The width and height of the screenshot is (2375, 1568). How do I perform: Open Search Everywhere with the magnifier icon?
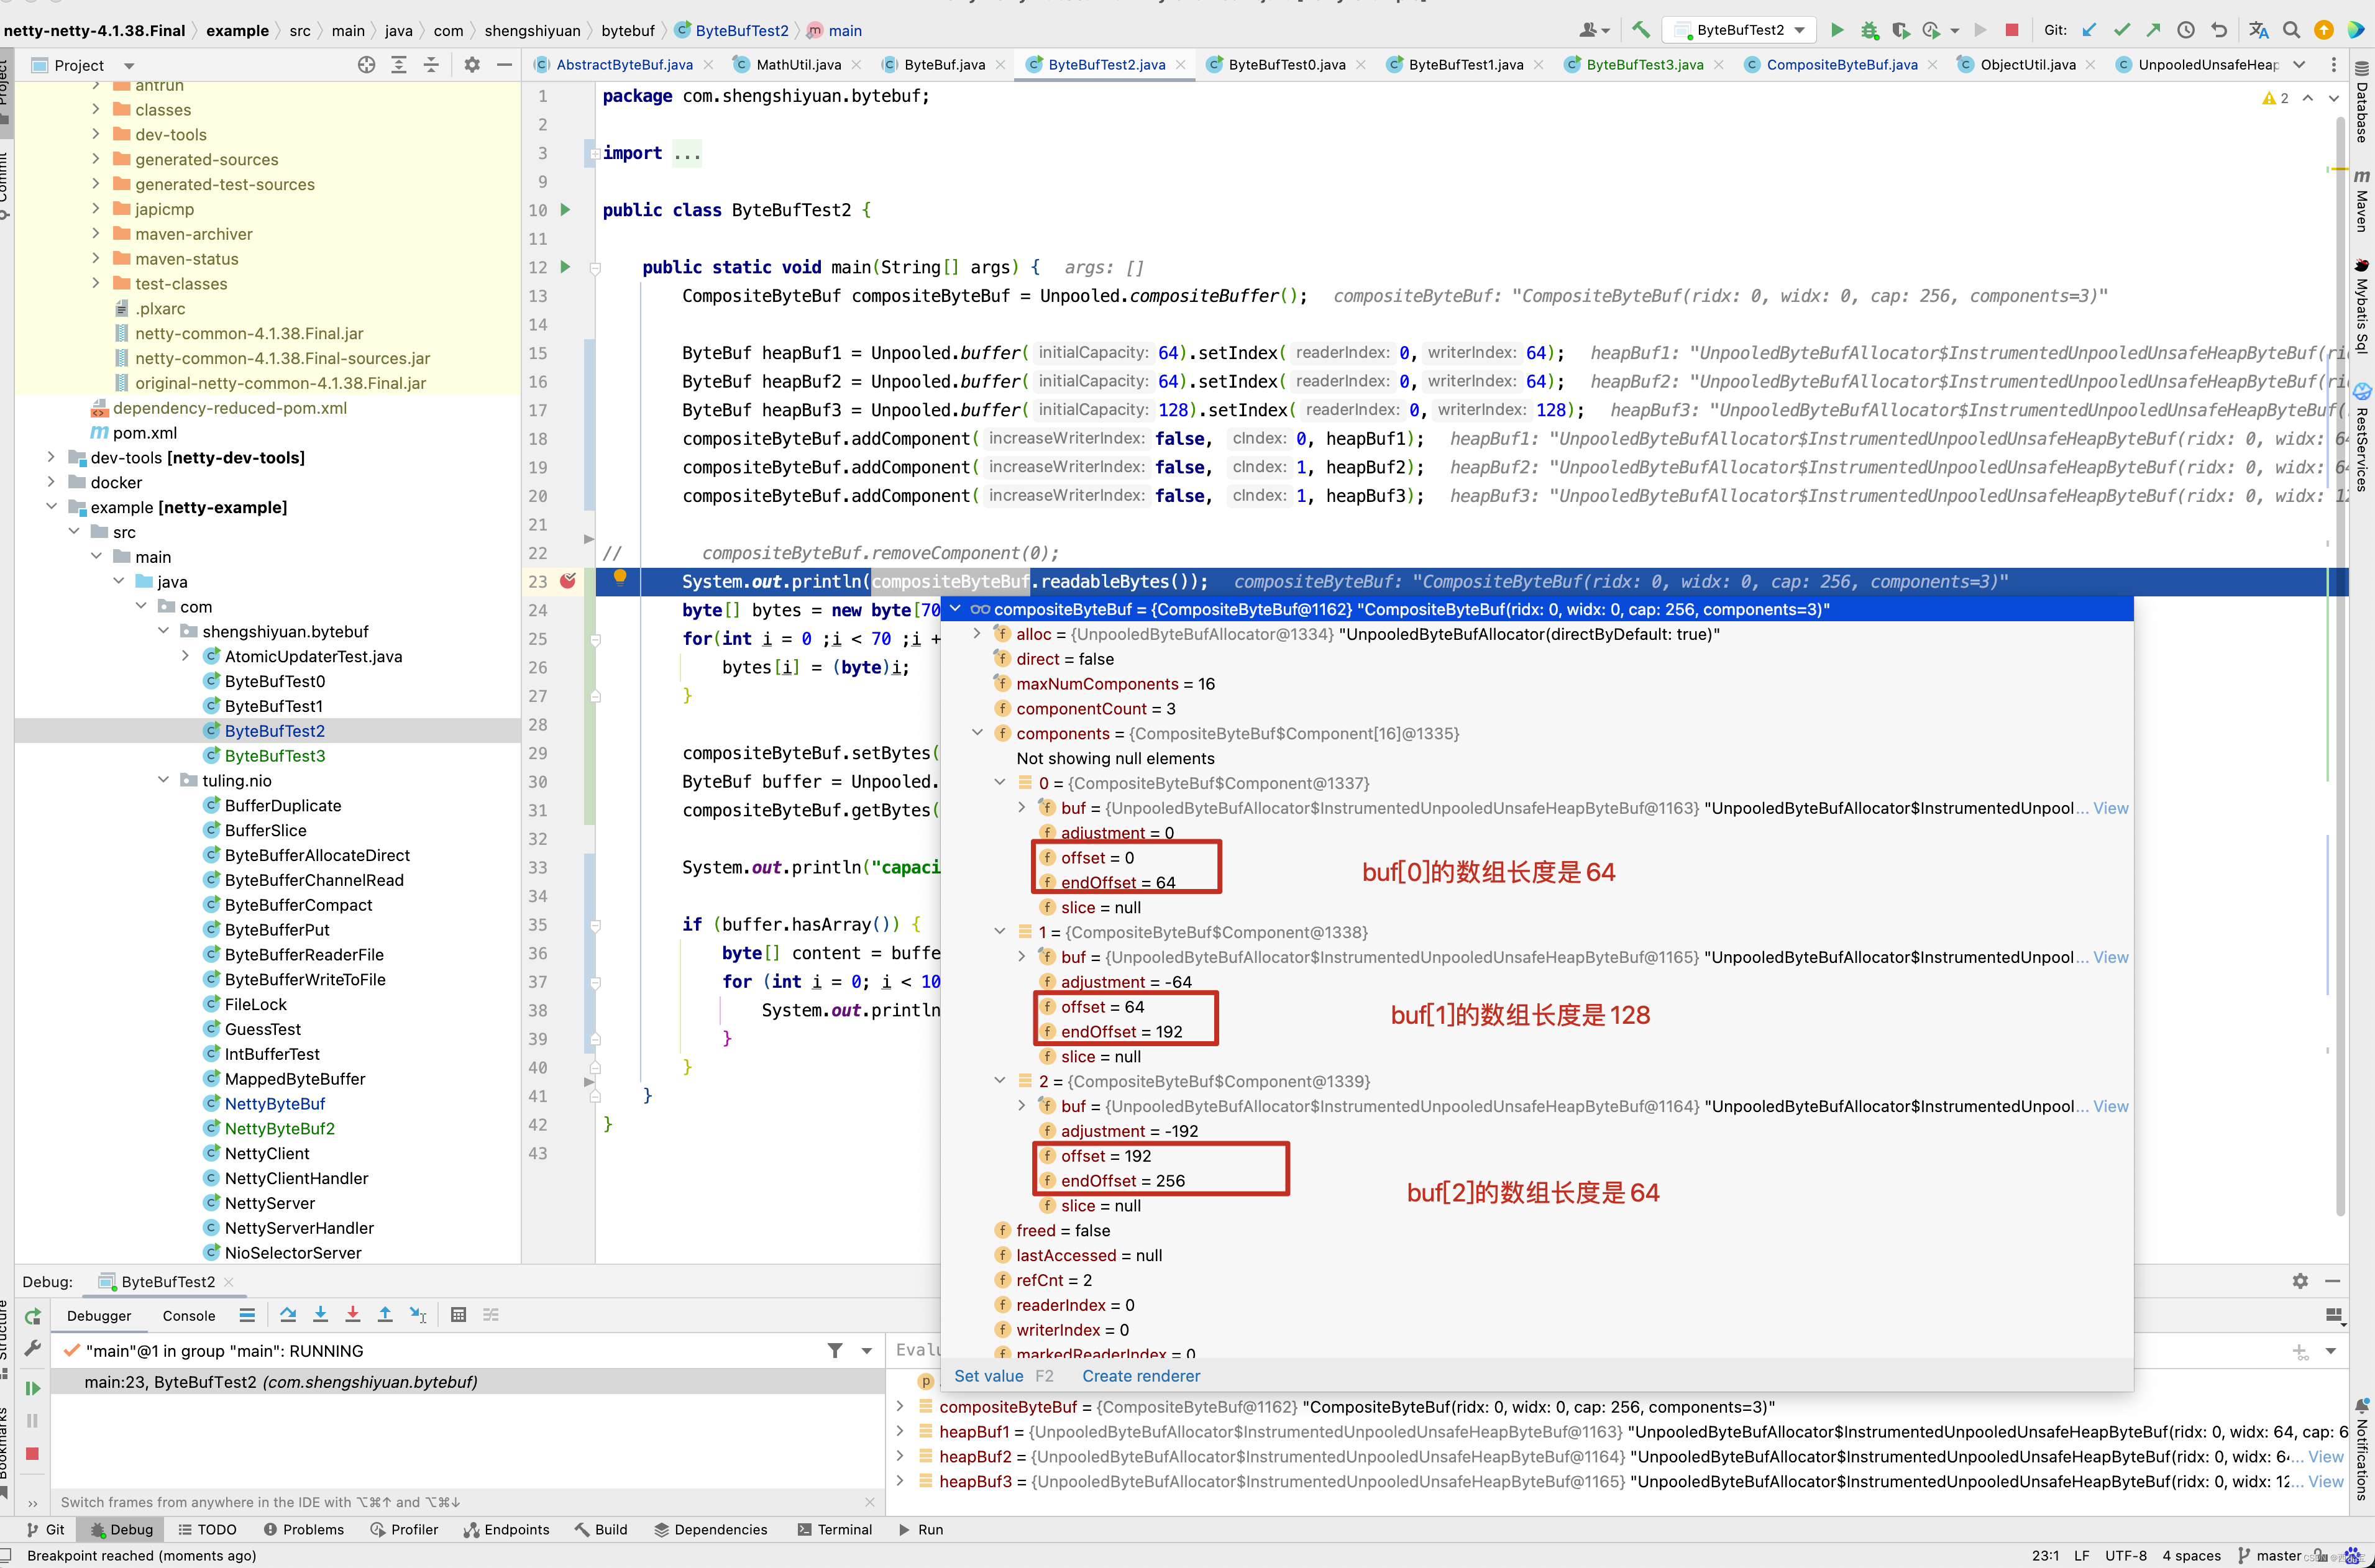click(x=2291, y=30)
